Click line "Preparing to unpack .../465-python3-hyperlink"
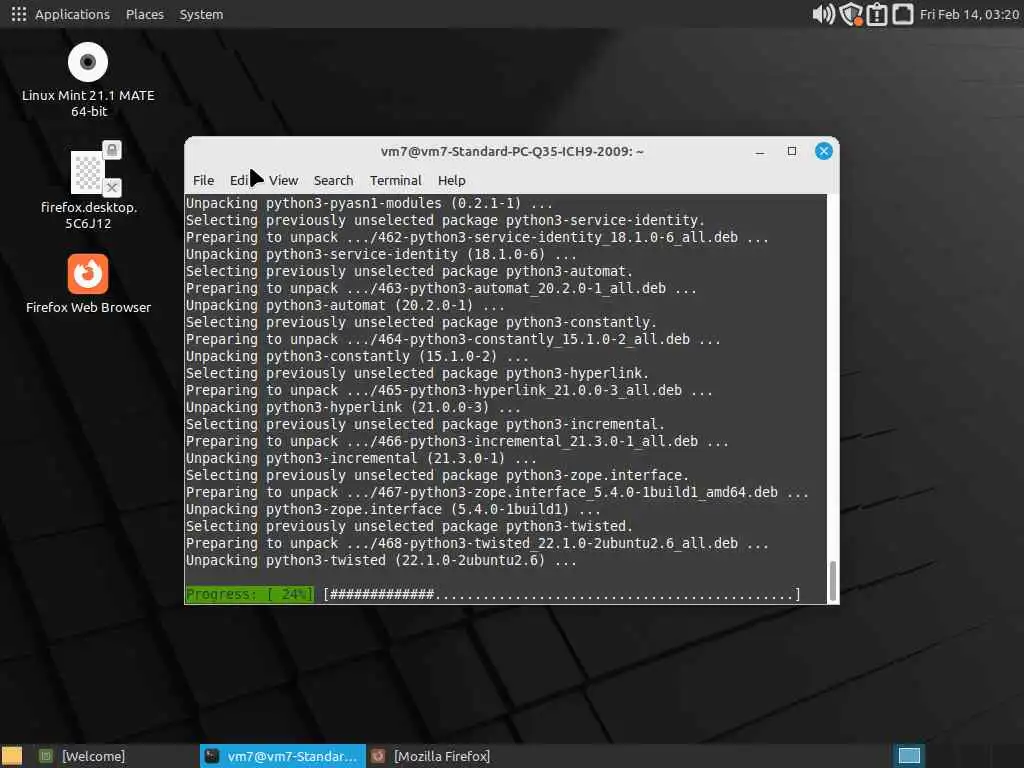 pos(449,391)
